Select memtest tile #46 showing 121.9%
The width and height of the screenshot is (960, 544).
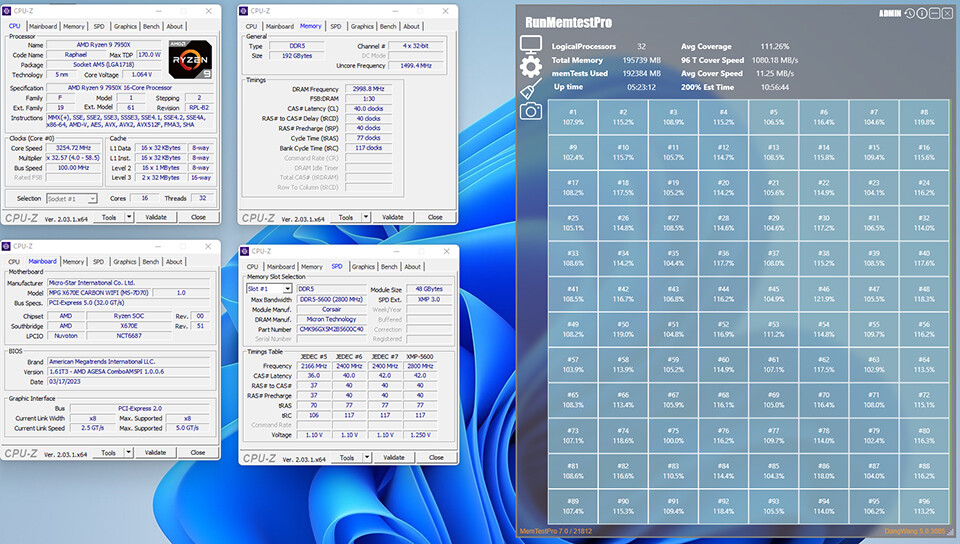[824, 294]
